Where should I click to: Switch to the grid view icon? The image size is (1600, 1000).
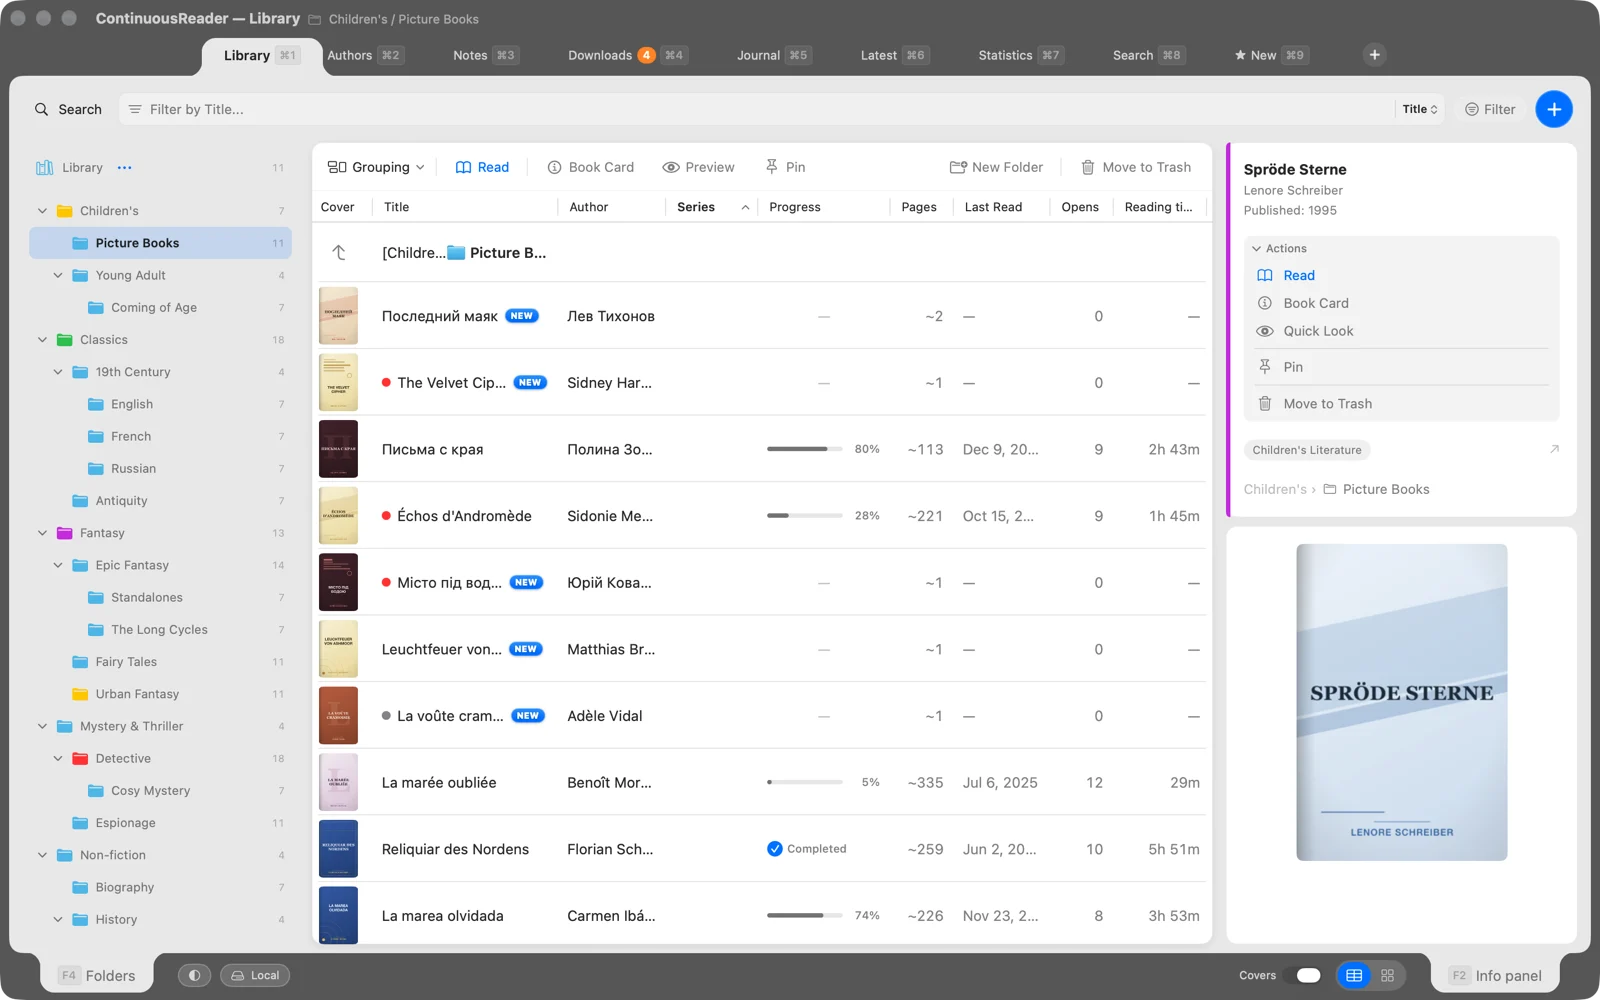[1387, 975]
